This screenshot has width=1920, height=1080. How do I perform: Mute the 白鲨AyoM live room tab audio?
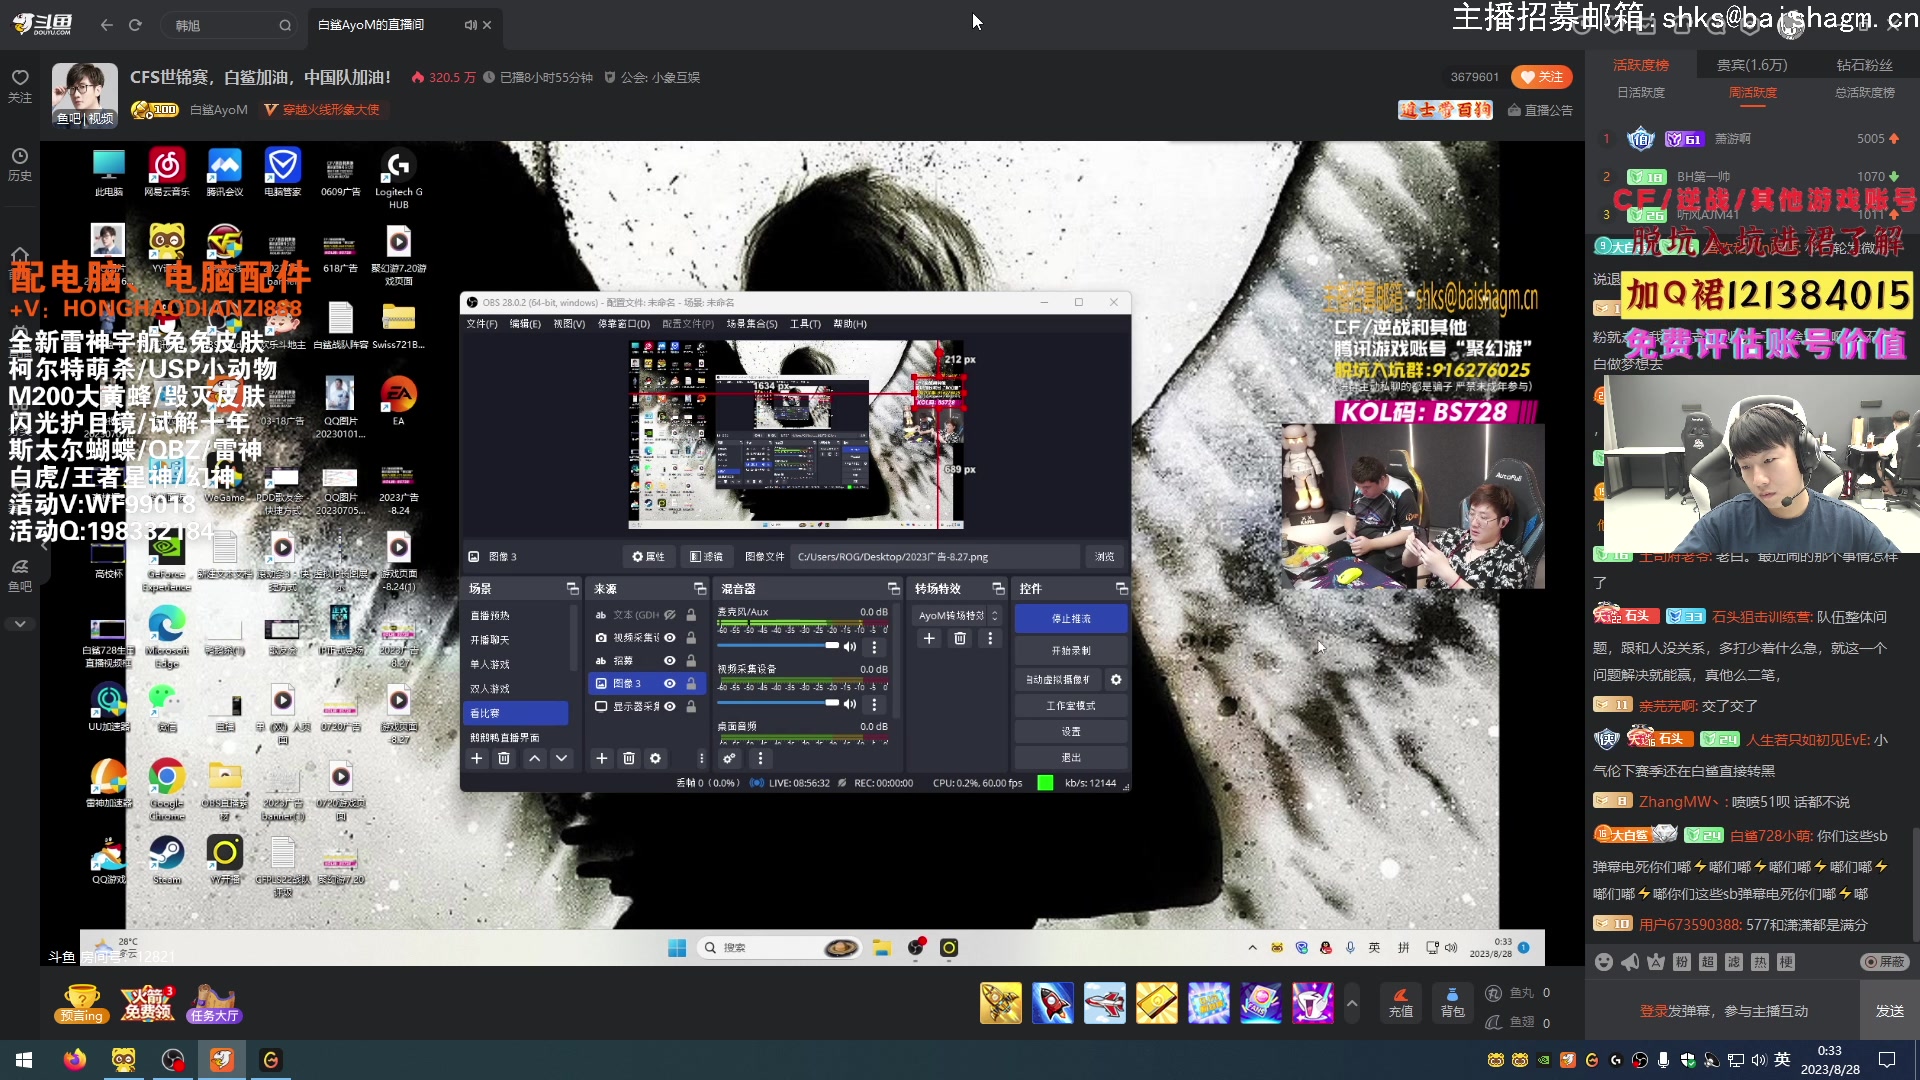tap(470, 25)
